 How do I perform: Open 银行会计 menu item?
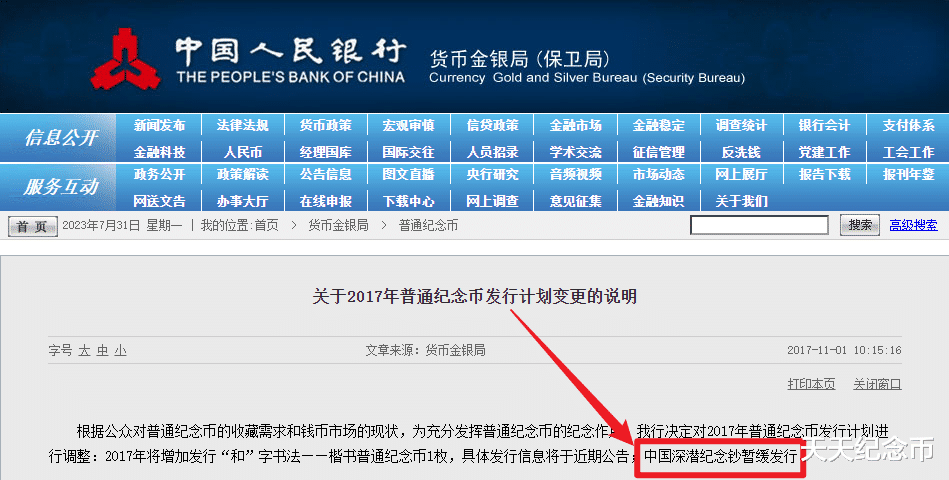pyautogui.click(x=824, y=125)
